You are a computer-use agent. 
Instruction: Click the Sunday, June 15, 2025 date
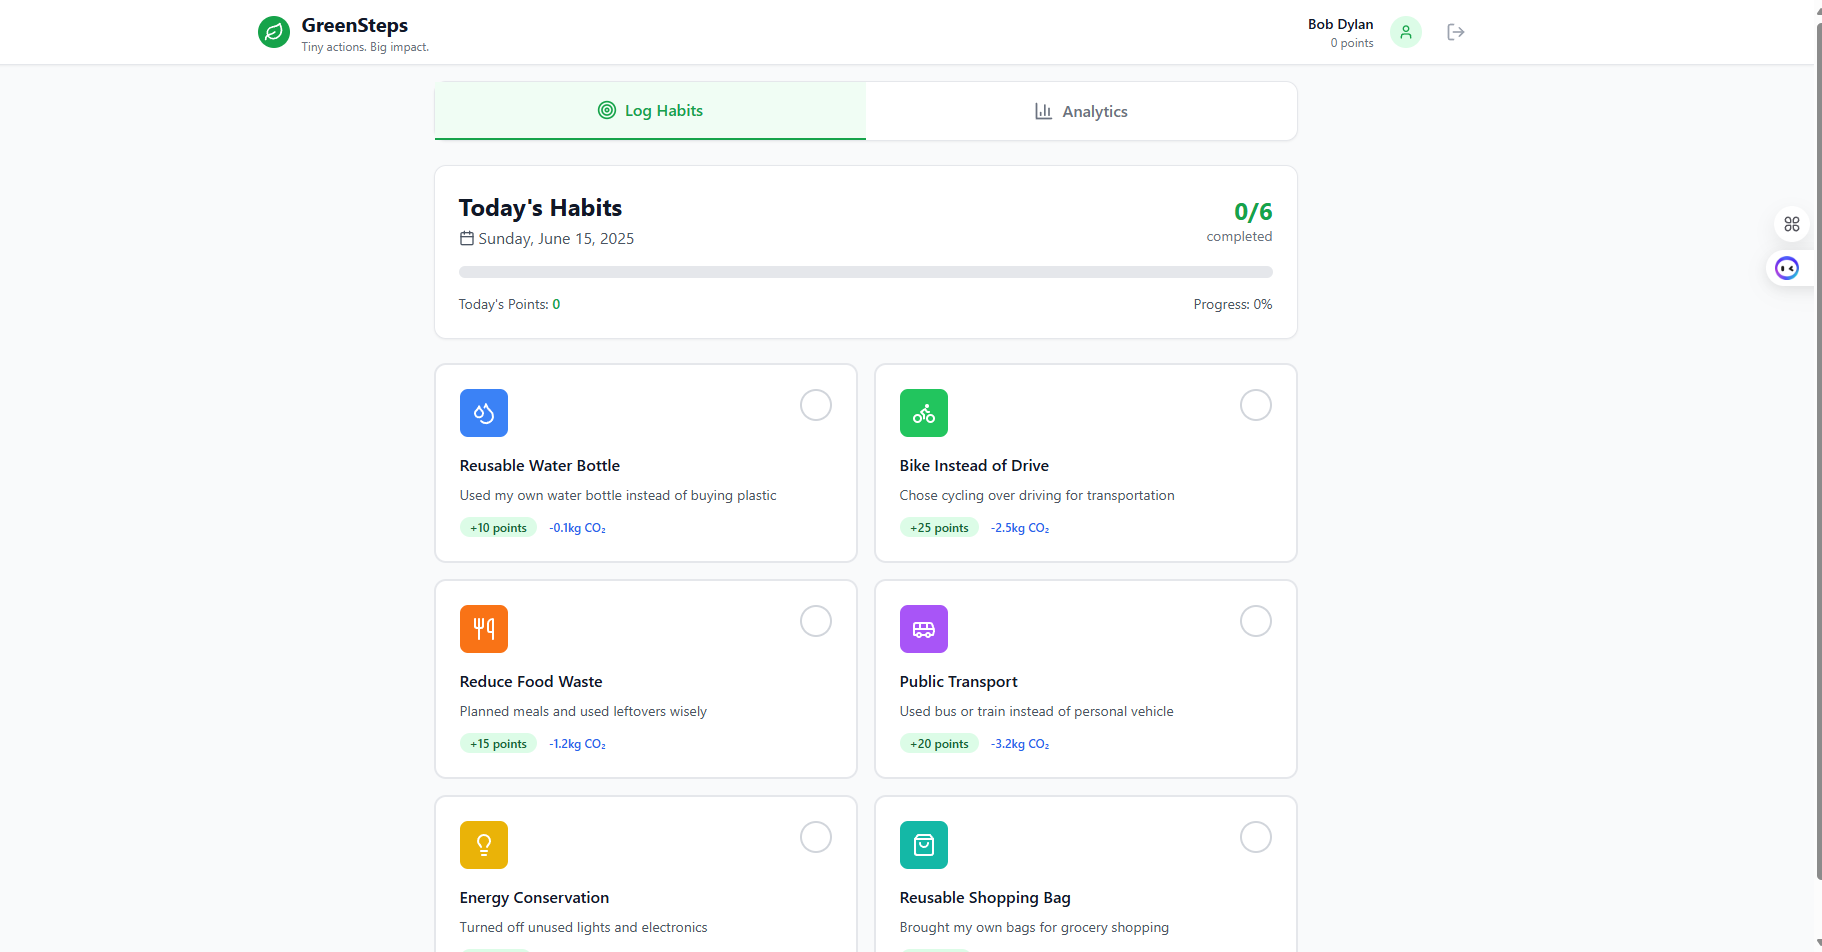pos(556,238)
